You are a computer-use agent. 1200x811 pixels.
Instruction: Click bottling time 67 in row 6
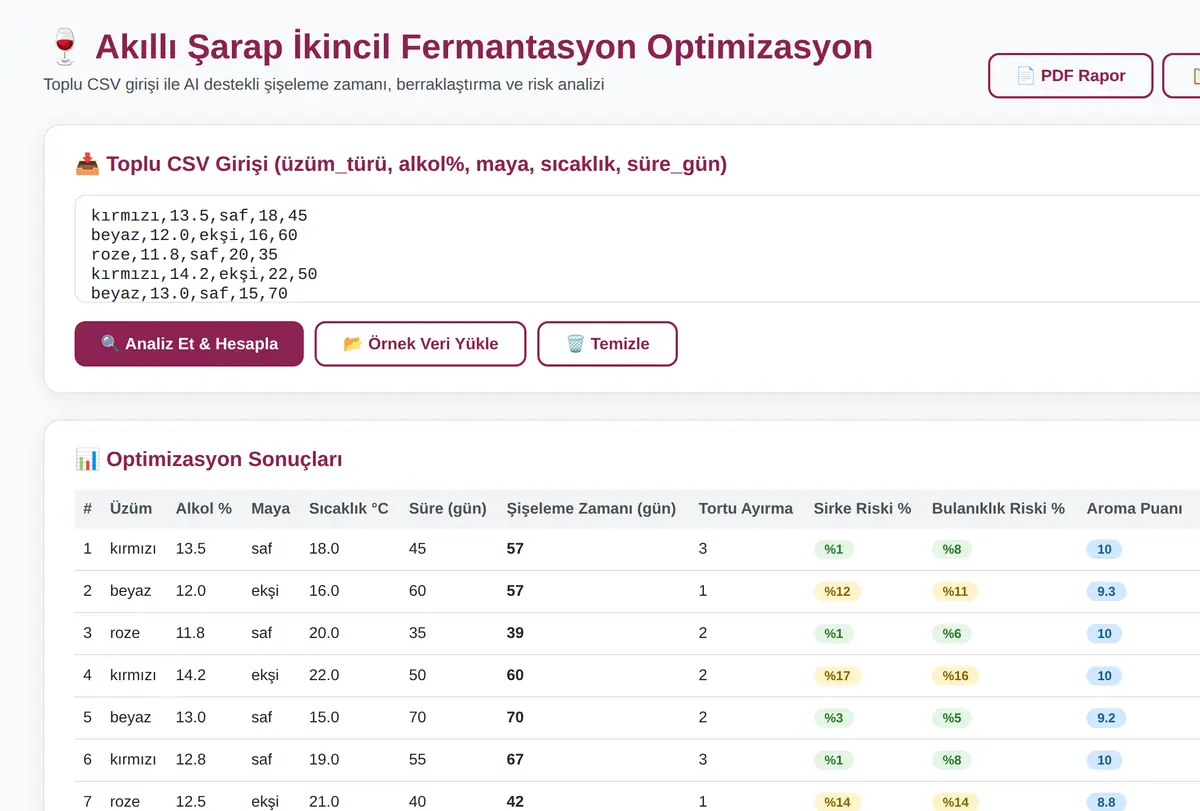point(515,759)
